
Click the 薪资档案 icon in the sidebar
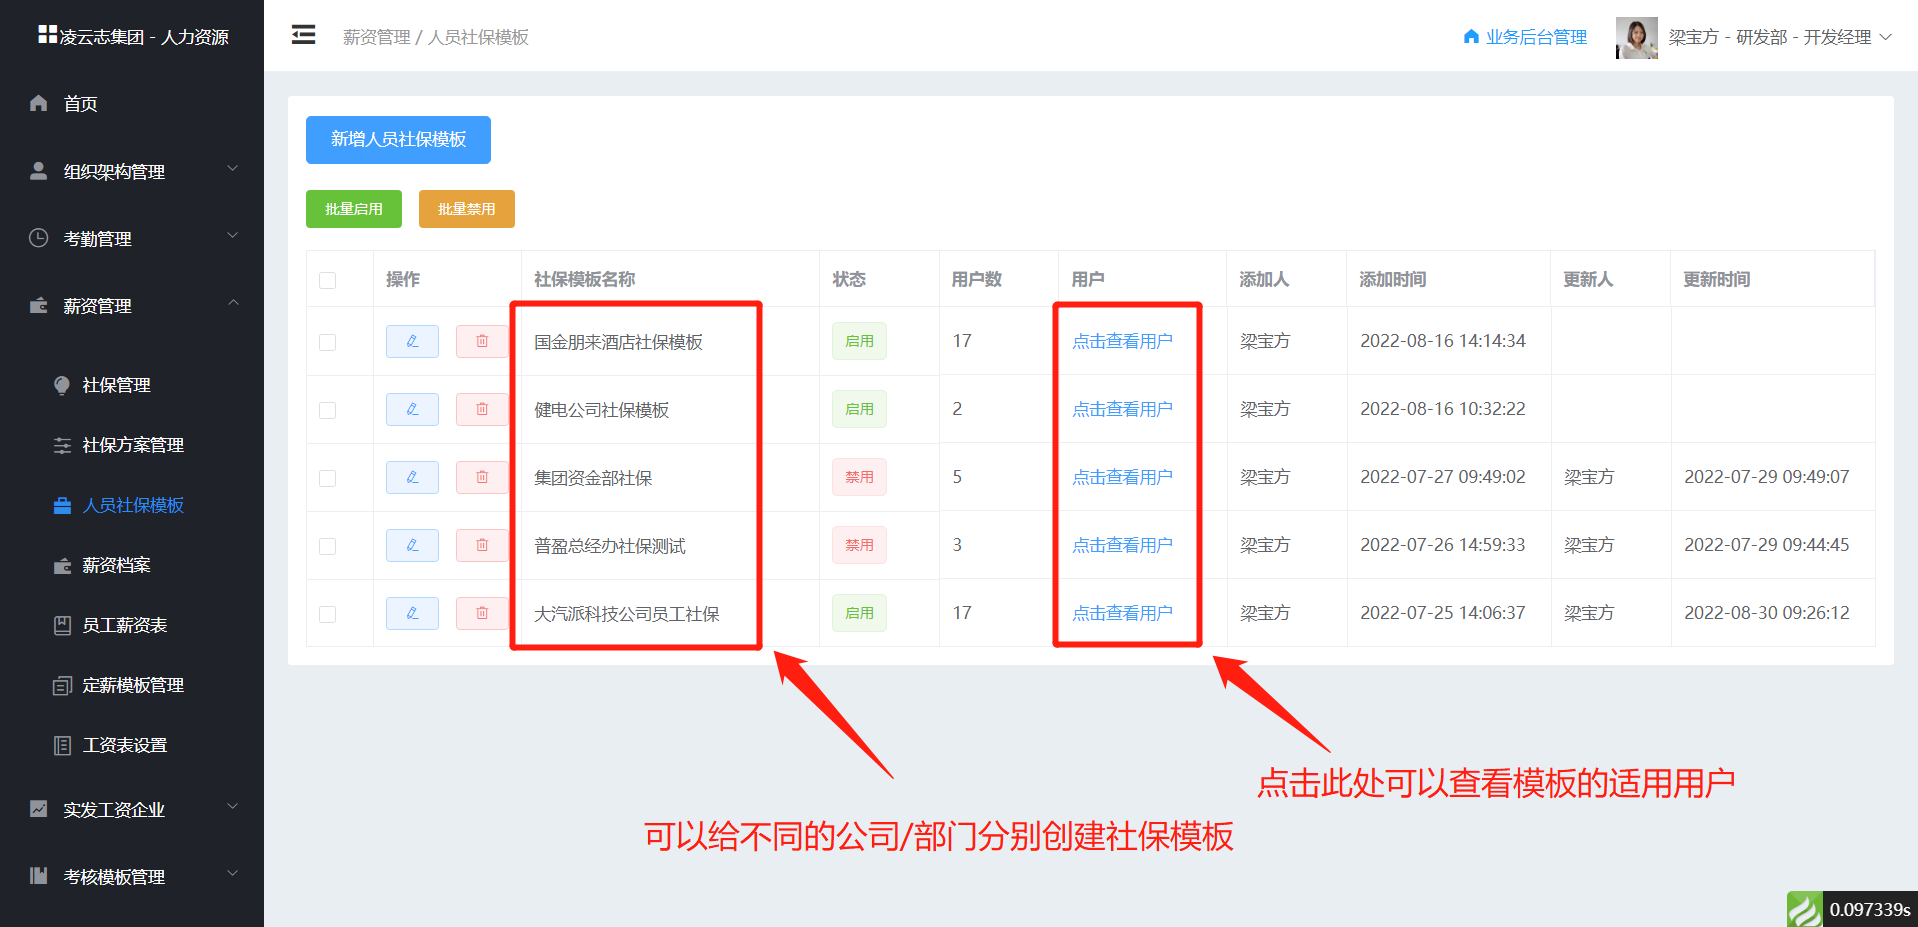point(62,565)
